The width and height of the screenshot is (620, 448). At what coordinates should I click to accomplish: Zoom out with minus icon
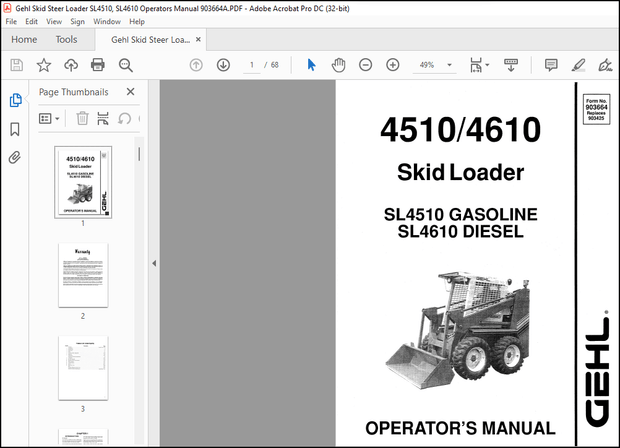tap(365, 65)
